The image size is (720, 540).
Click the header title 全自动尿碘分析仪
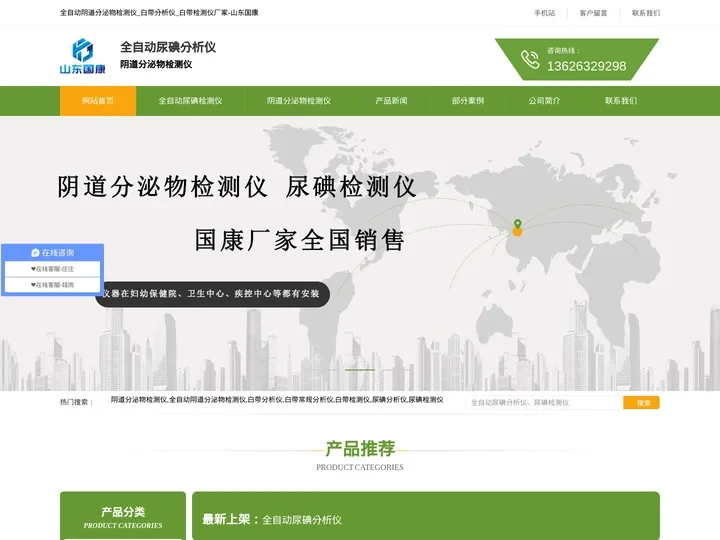click(168, 47)
